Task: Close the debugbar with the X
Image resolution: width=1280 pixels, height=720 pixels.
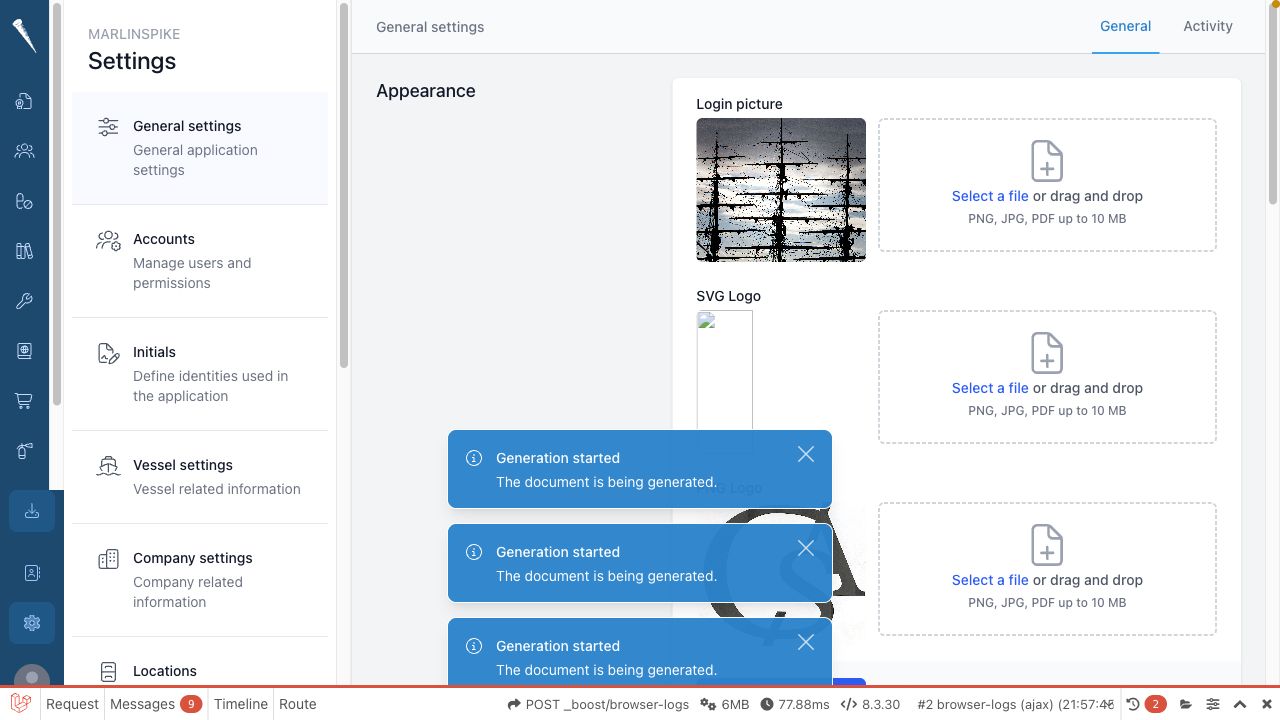Action: pos(1266,704)
